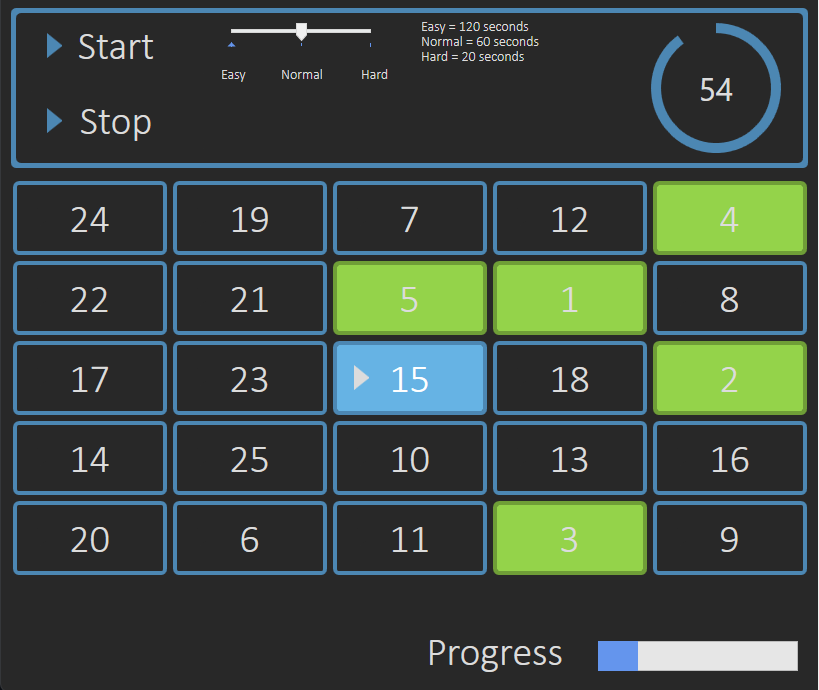The height and width of the screenshot is (690, 819).
Task: Select the green tile numbered 1
Action: pos(569,298)
